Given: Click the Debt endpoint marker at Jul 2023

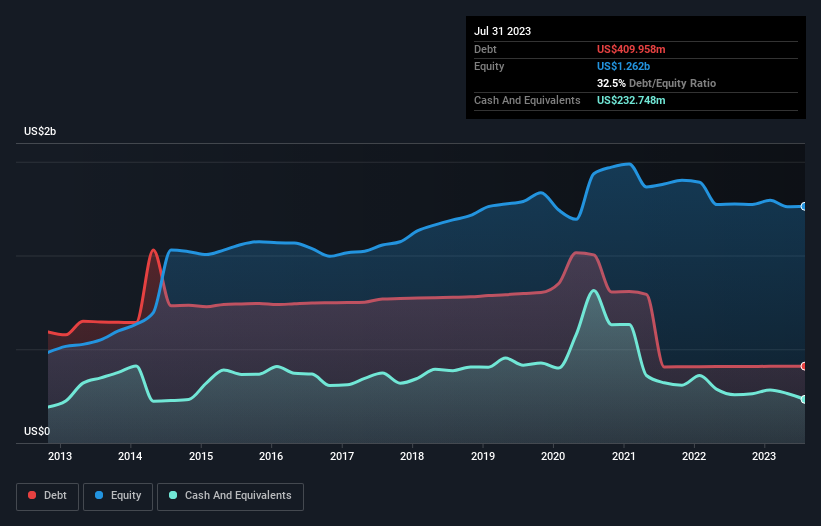Looking at the screenshot, I should pos(804,366).
